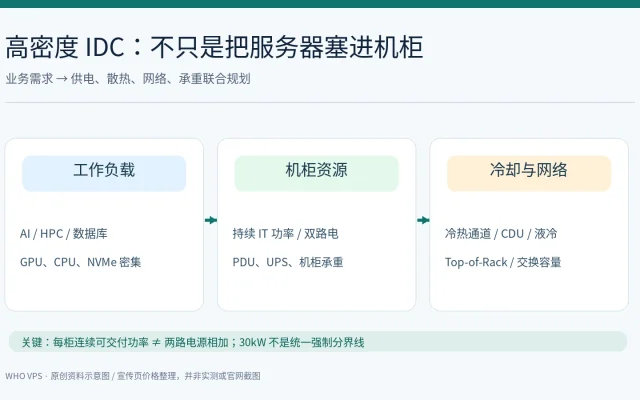
Task: Select the orange 冷却与网络 header pill
Action: [529, 173]
